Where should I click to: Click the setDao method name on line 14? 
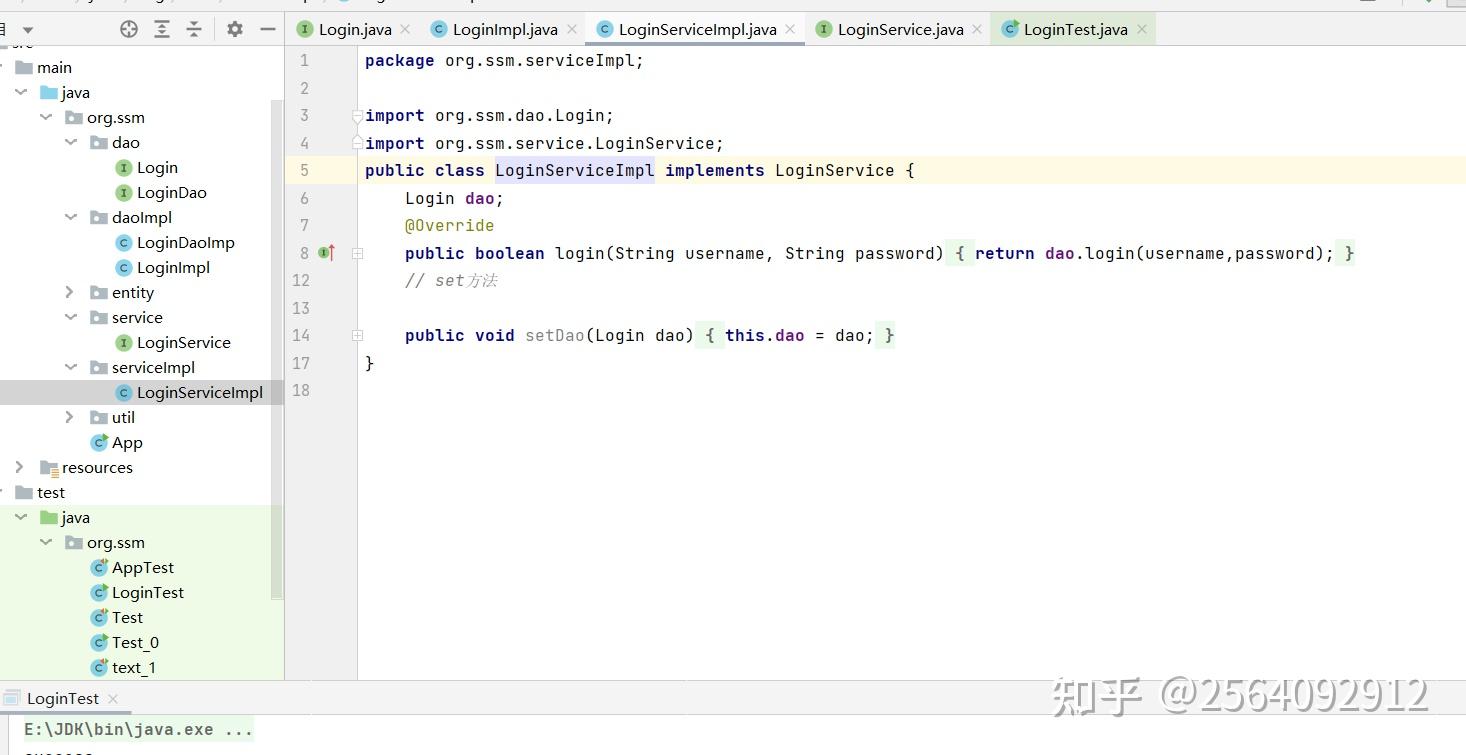coord(554,336)
